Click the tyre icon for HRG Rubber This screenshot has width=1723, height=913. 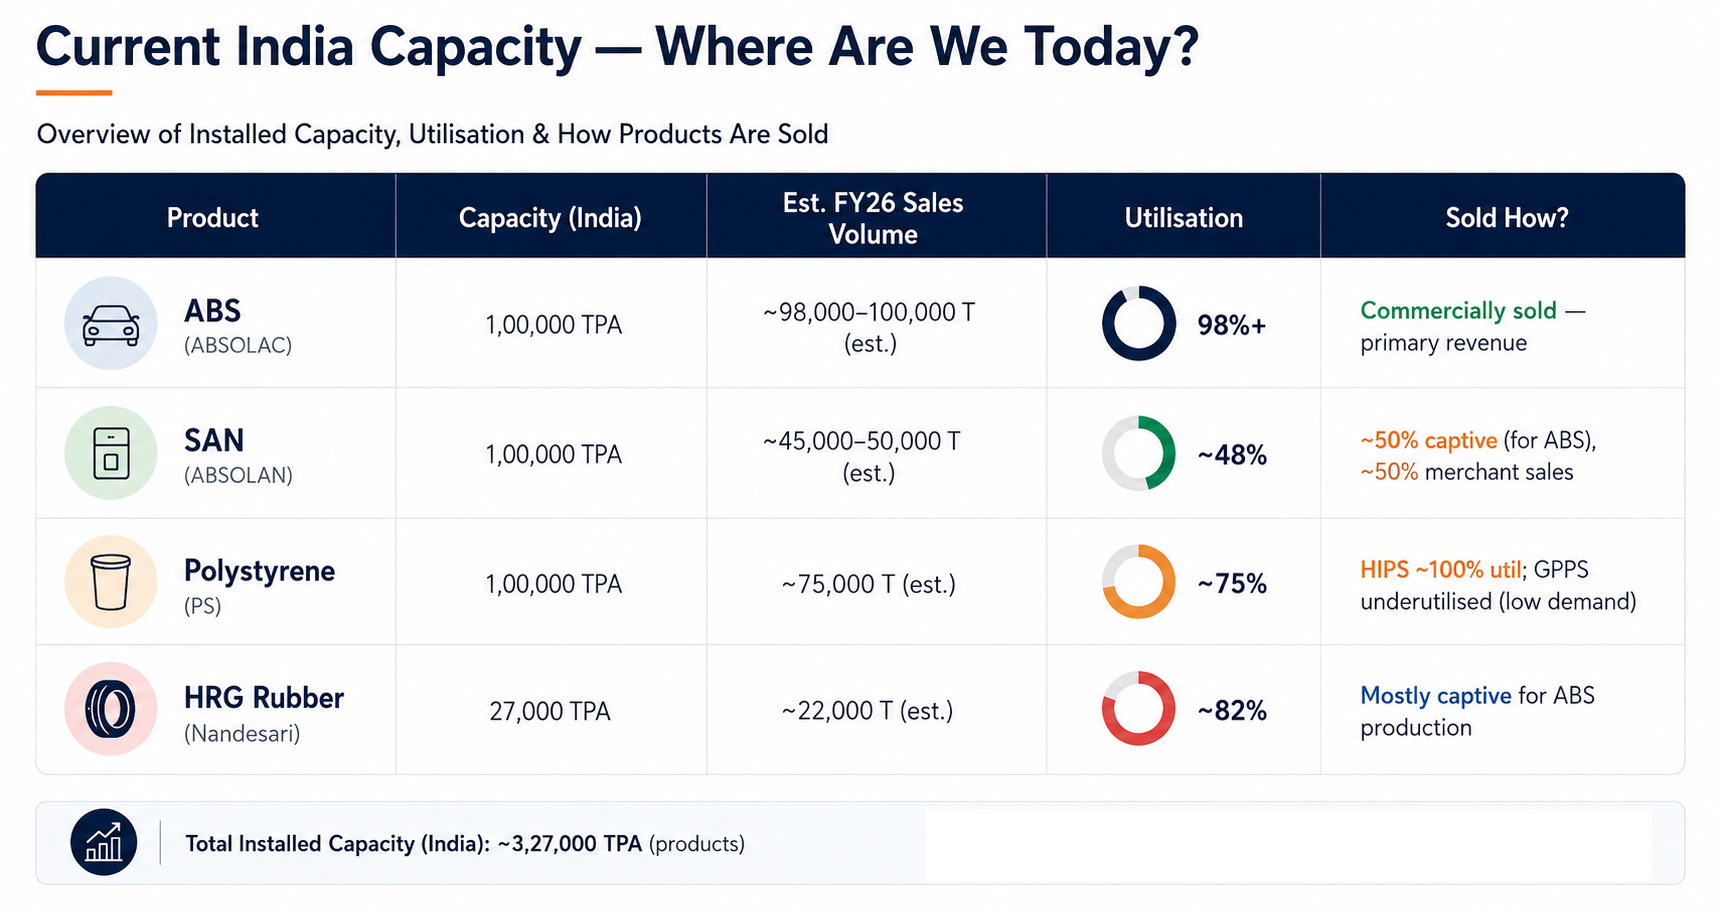[111, 709]
